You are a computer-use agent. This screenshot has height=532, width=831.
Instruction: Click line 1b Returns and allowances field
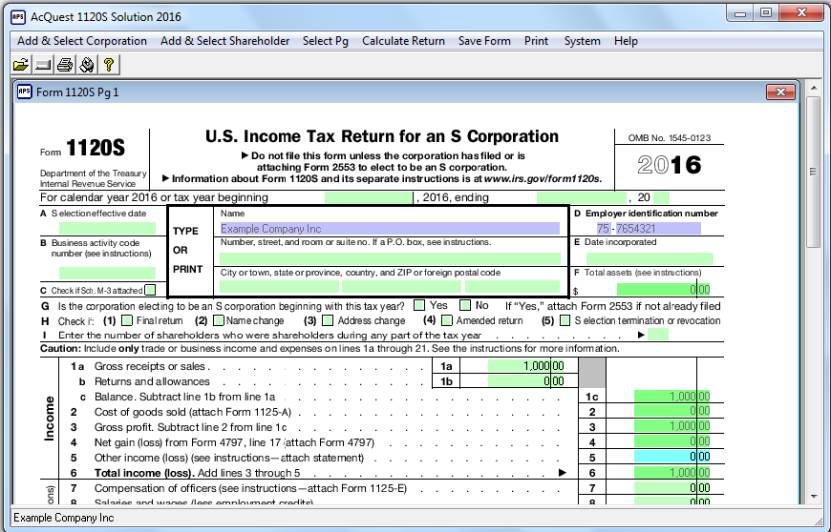[526, 381]
